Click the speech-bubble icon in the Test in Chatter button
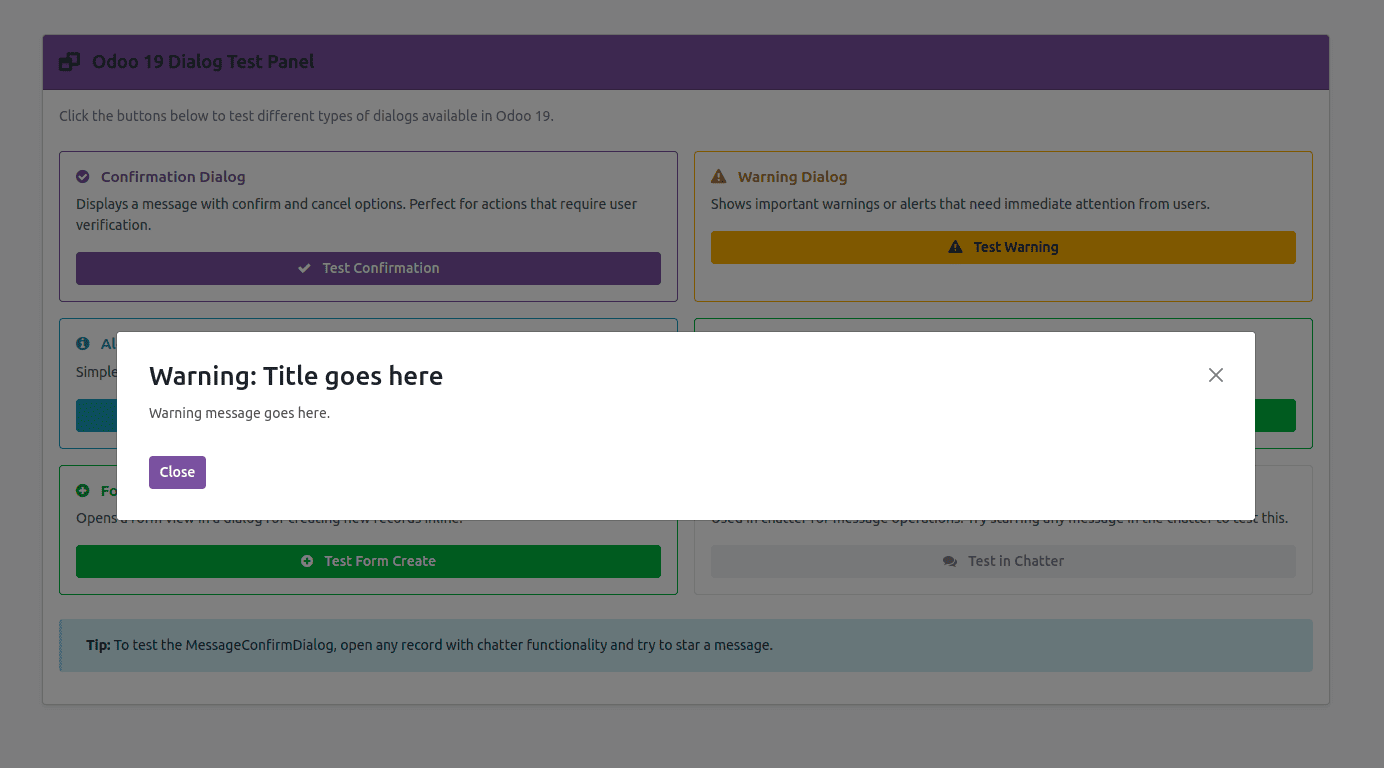 pos(949,561)
